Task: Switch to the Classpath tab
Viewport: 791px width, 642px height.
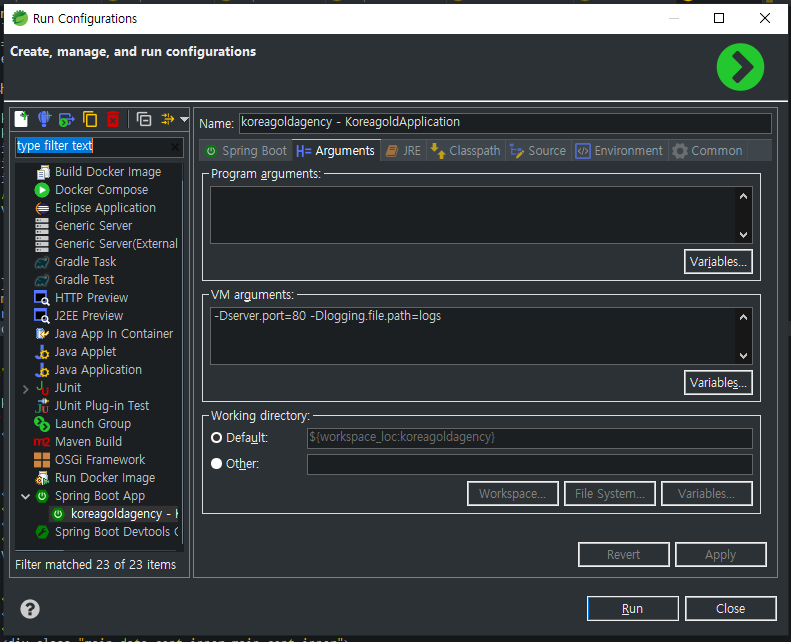Action: (465, 151)
